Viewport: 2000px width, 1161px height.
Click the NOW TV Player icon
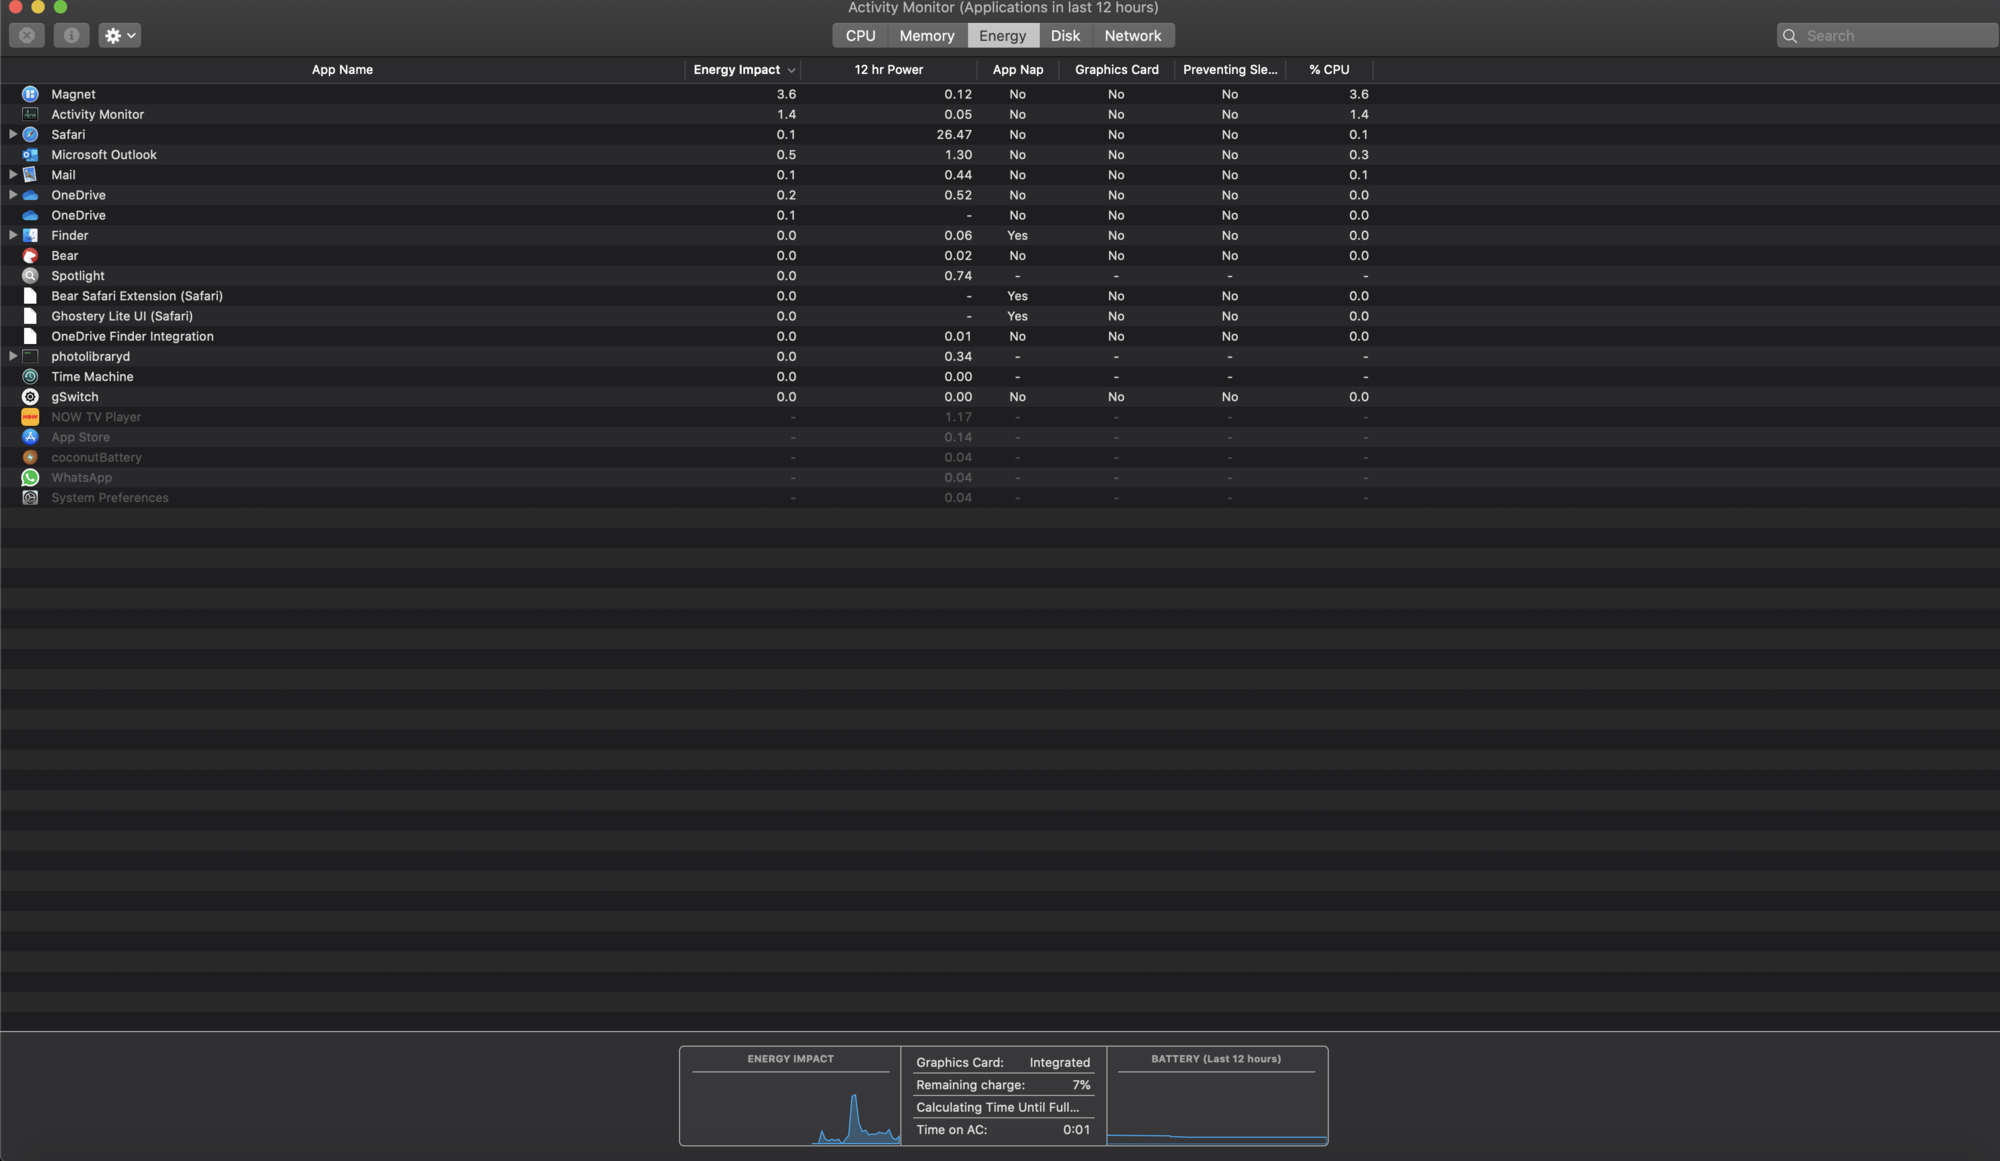click(30, 417)
